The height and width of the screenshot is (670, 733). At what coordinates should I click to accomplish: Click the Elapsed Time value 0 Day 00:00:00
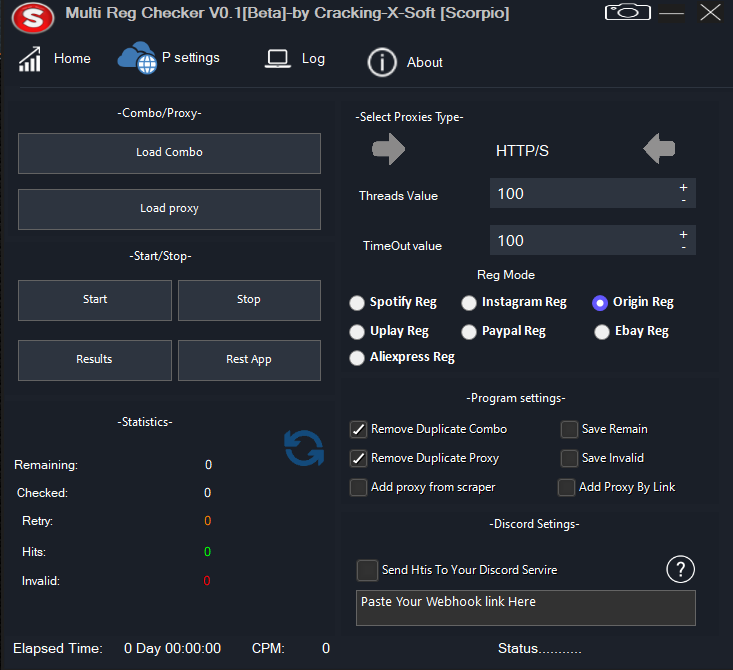pyautogui.click(x=172, y=648)
